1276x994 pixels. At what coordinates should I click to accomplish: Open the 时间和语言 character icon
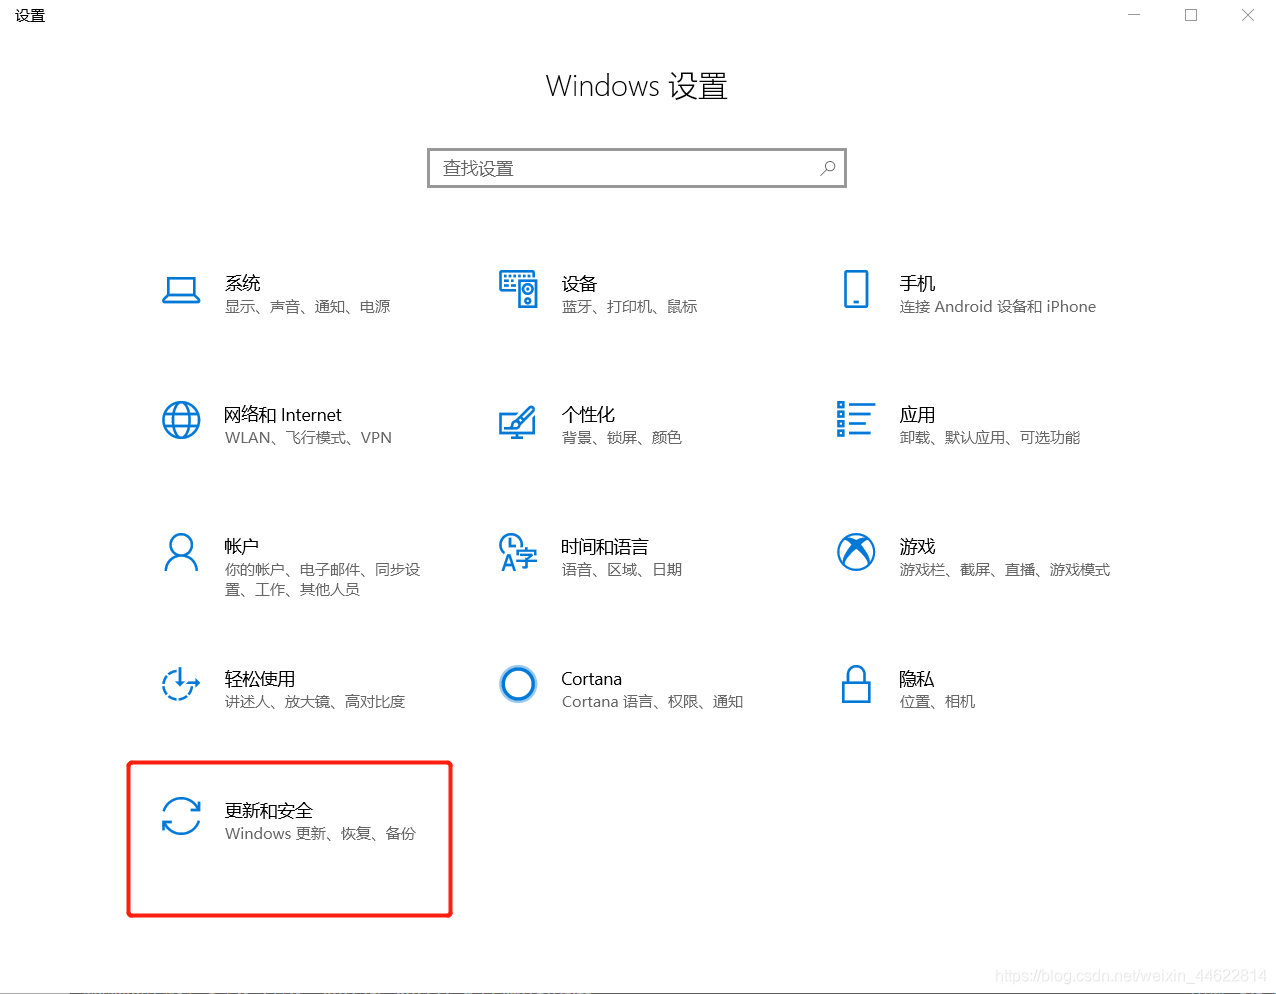tap(518, 552)
